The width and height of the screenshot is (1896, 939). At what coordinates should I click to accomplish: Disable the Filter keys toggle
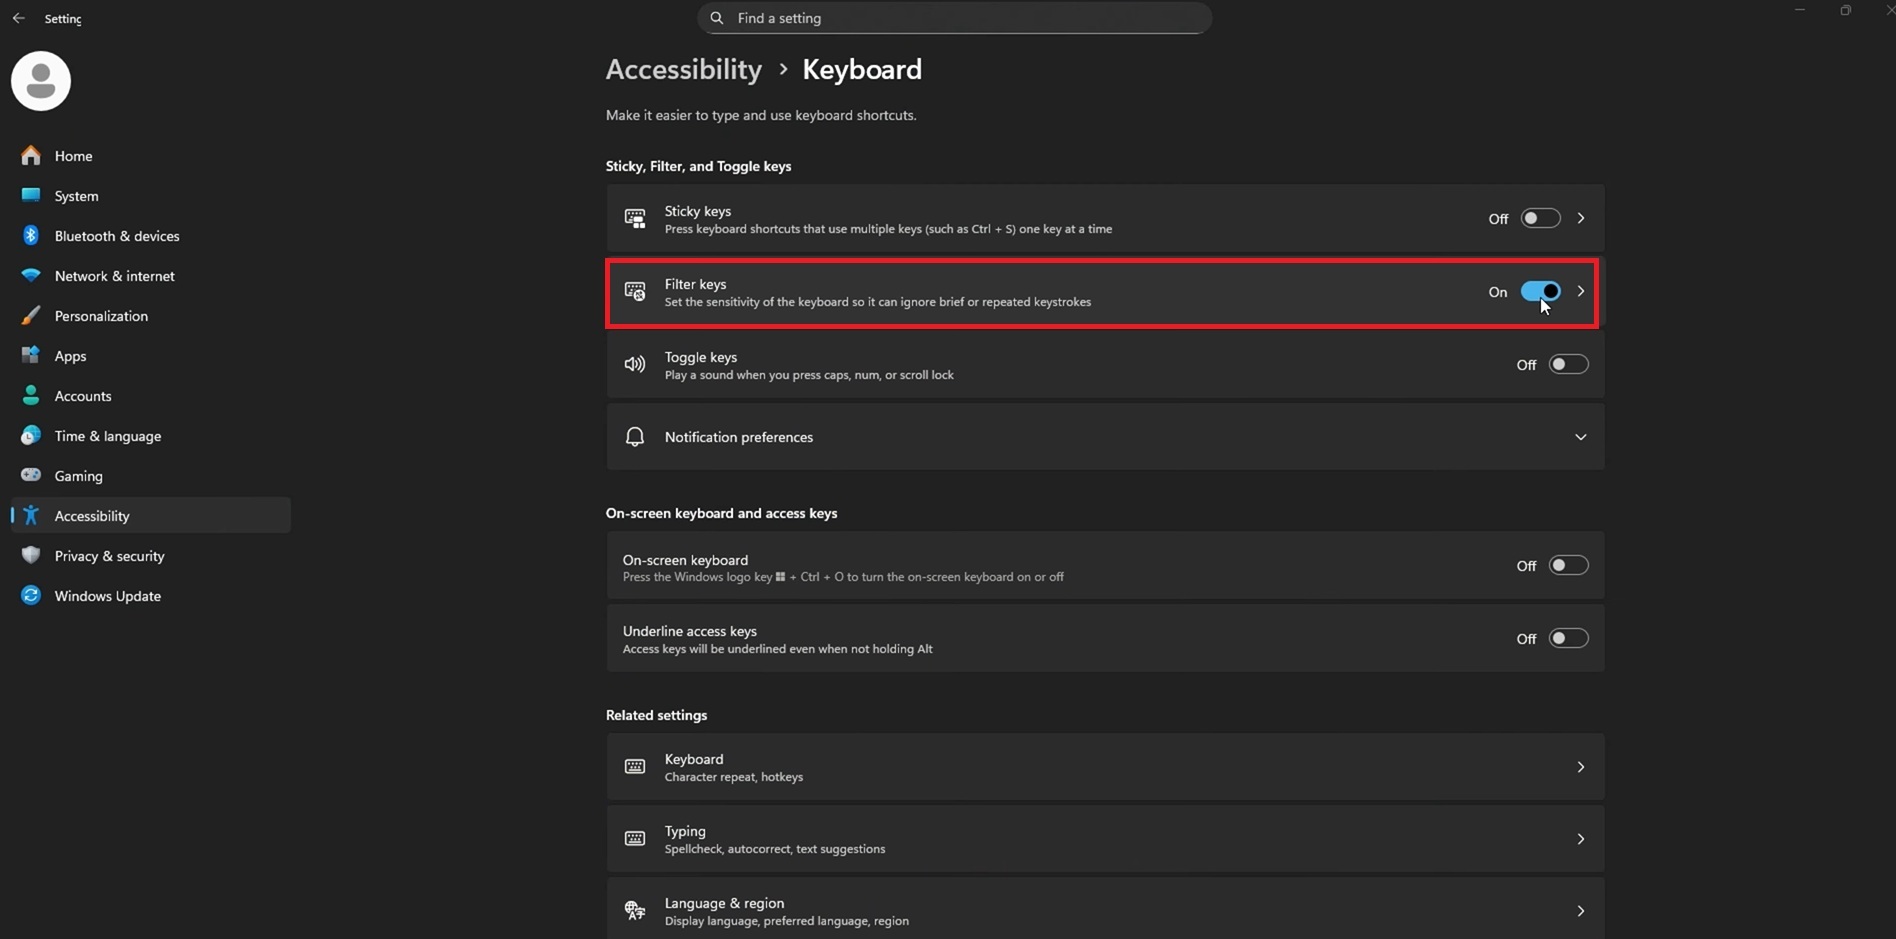[1541, 291]
